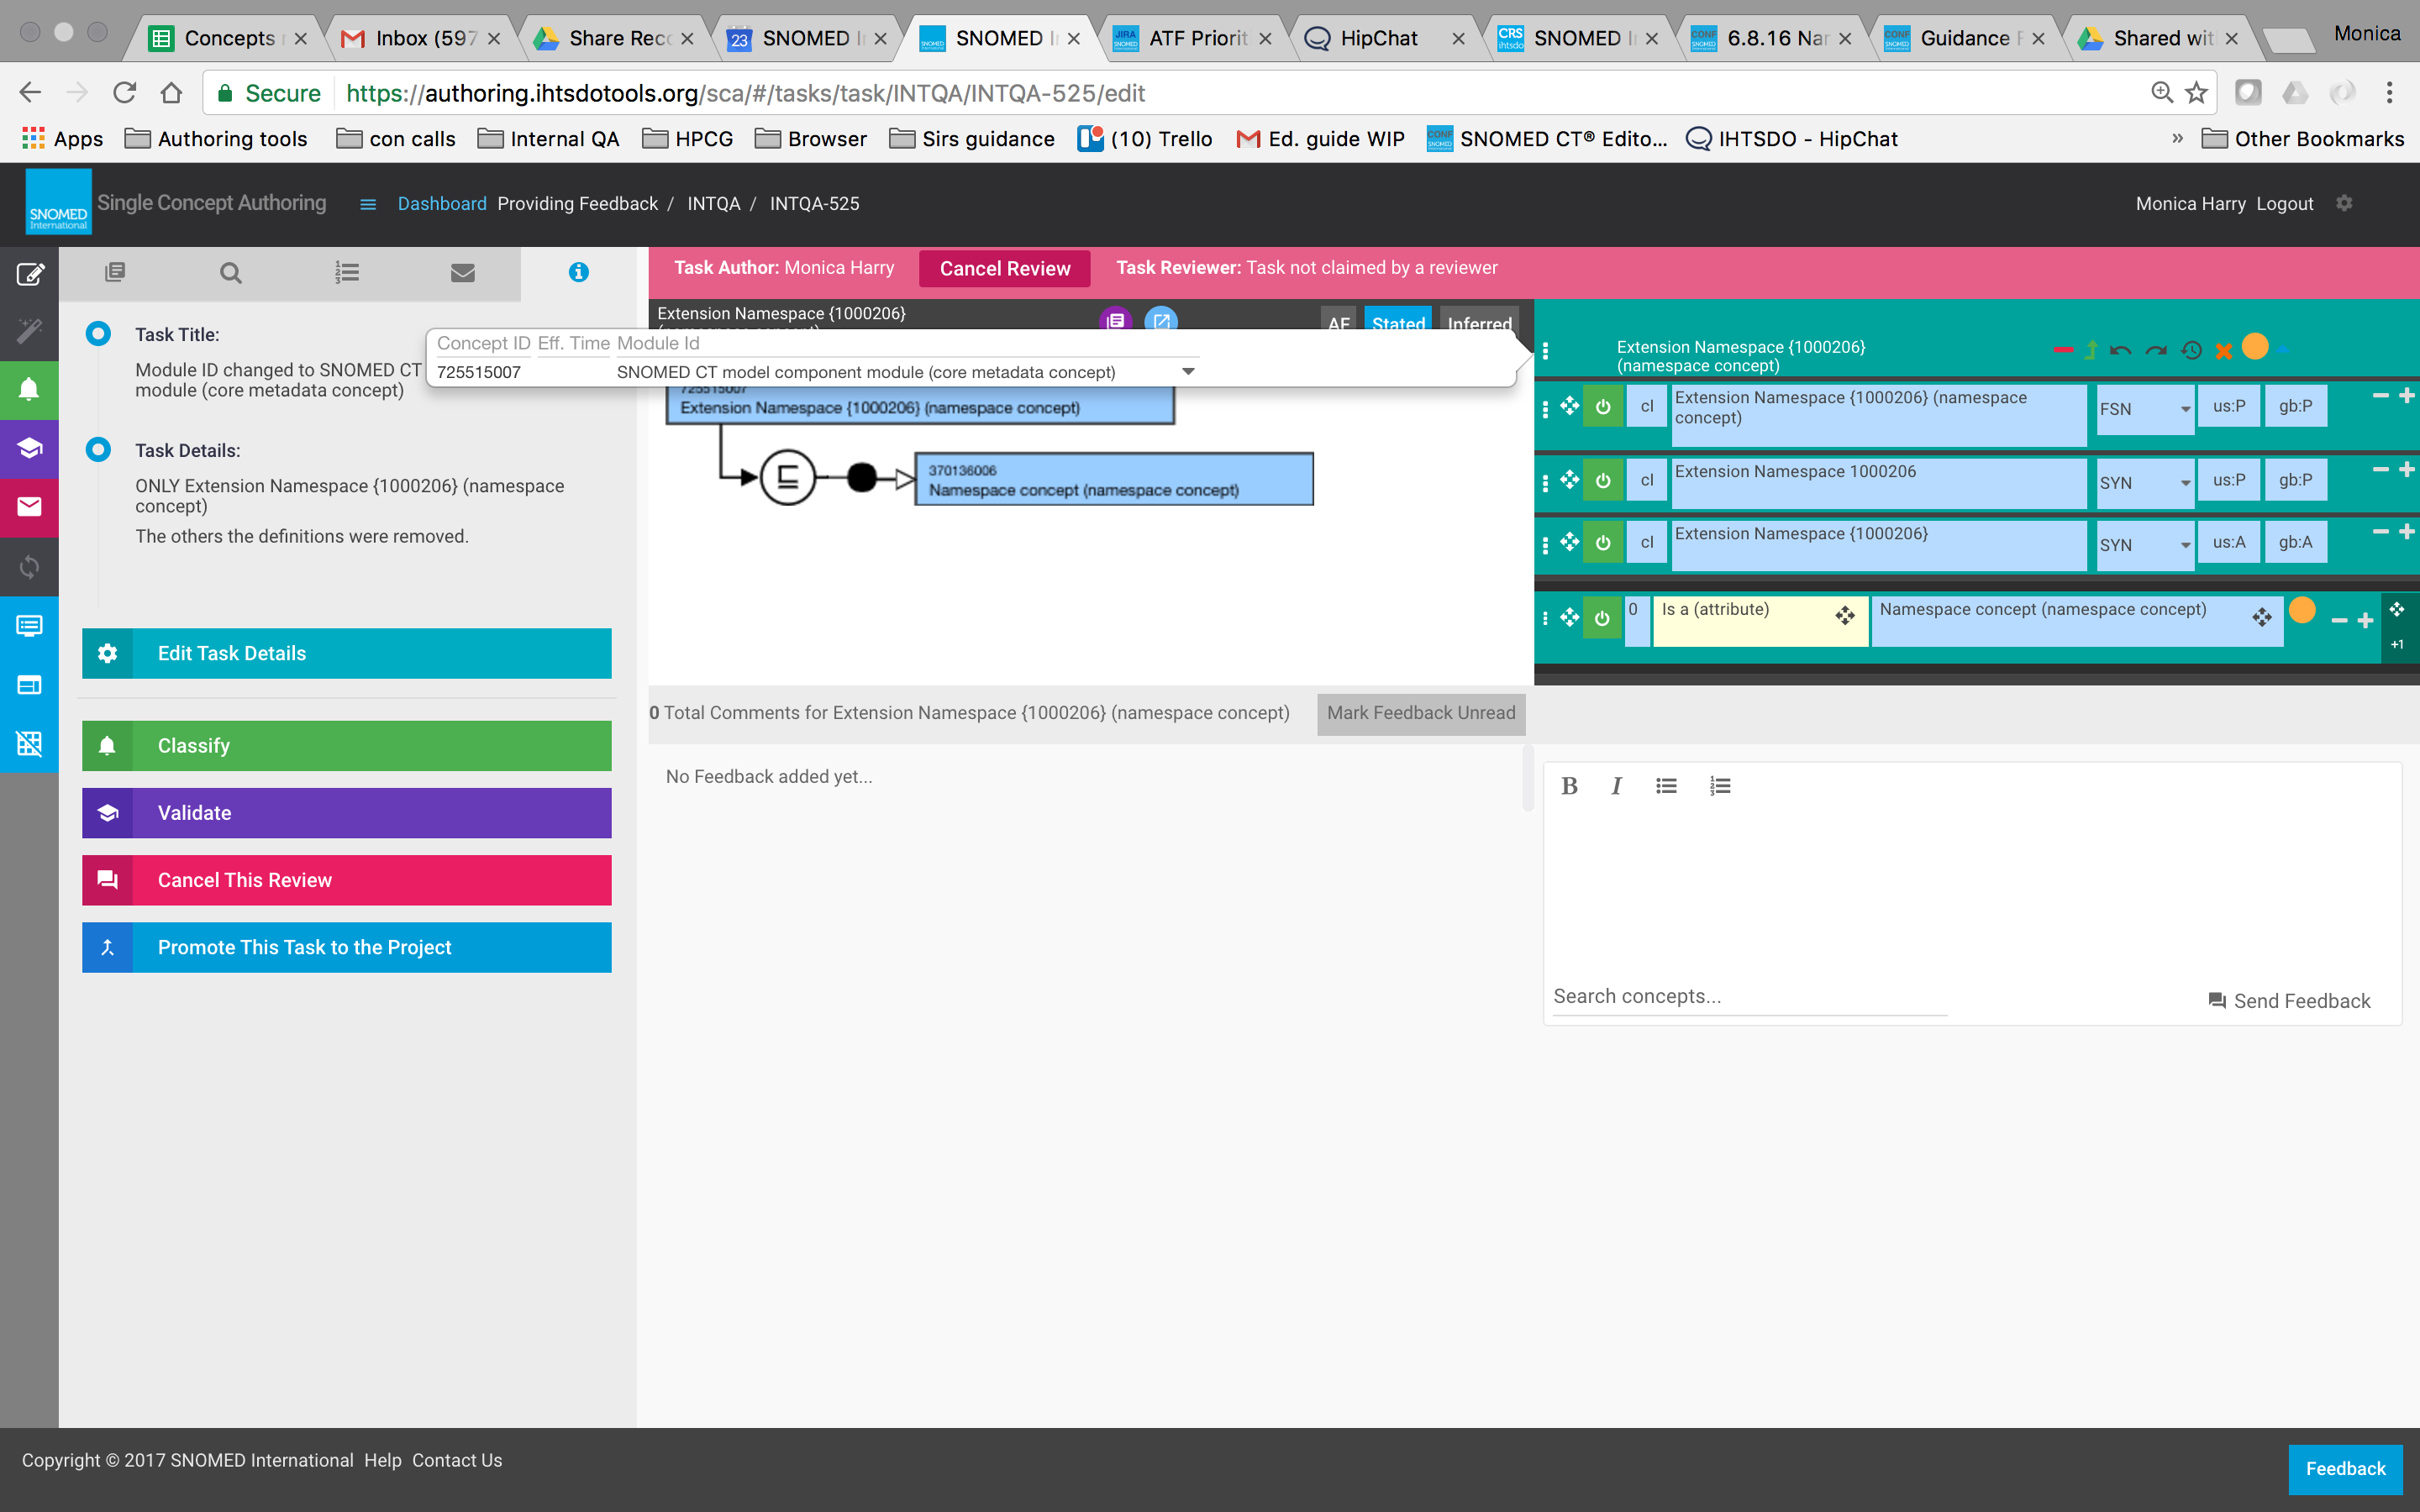Toggle active state of FSN description row

[x=1603, y=407]
